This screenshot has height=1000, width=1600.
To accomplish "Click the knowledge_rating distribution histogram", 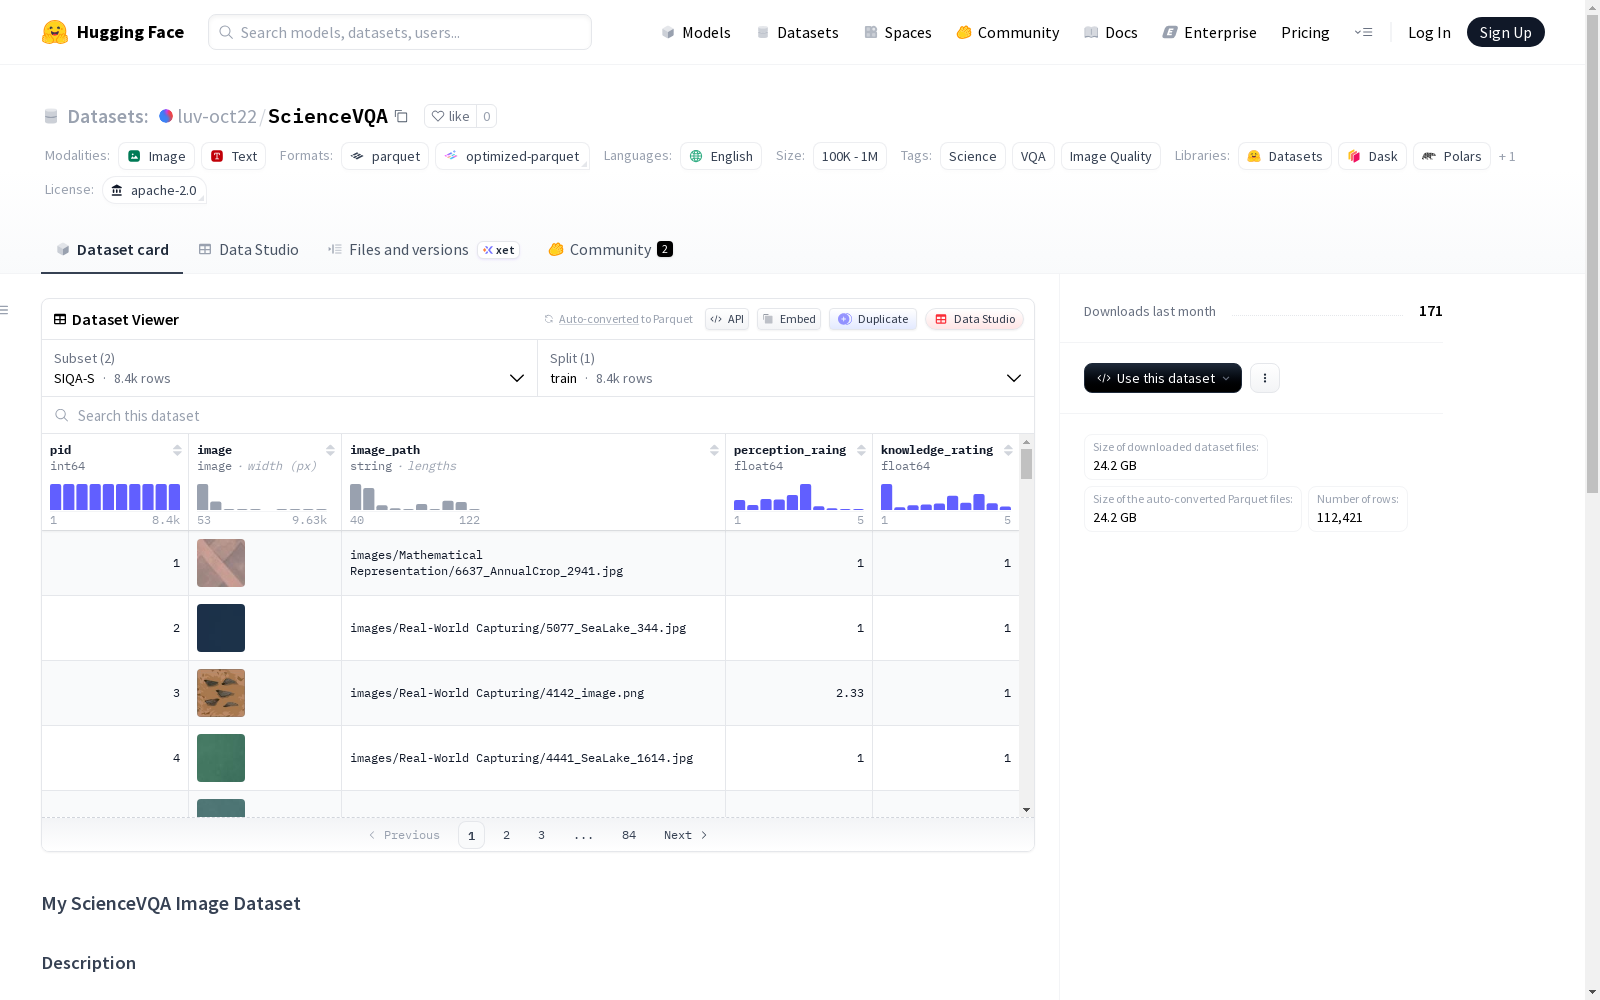I will (x=946, y=497).
